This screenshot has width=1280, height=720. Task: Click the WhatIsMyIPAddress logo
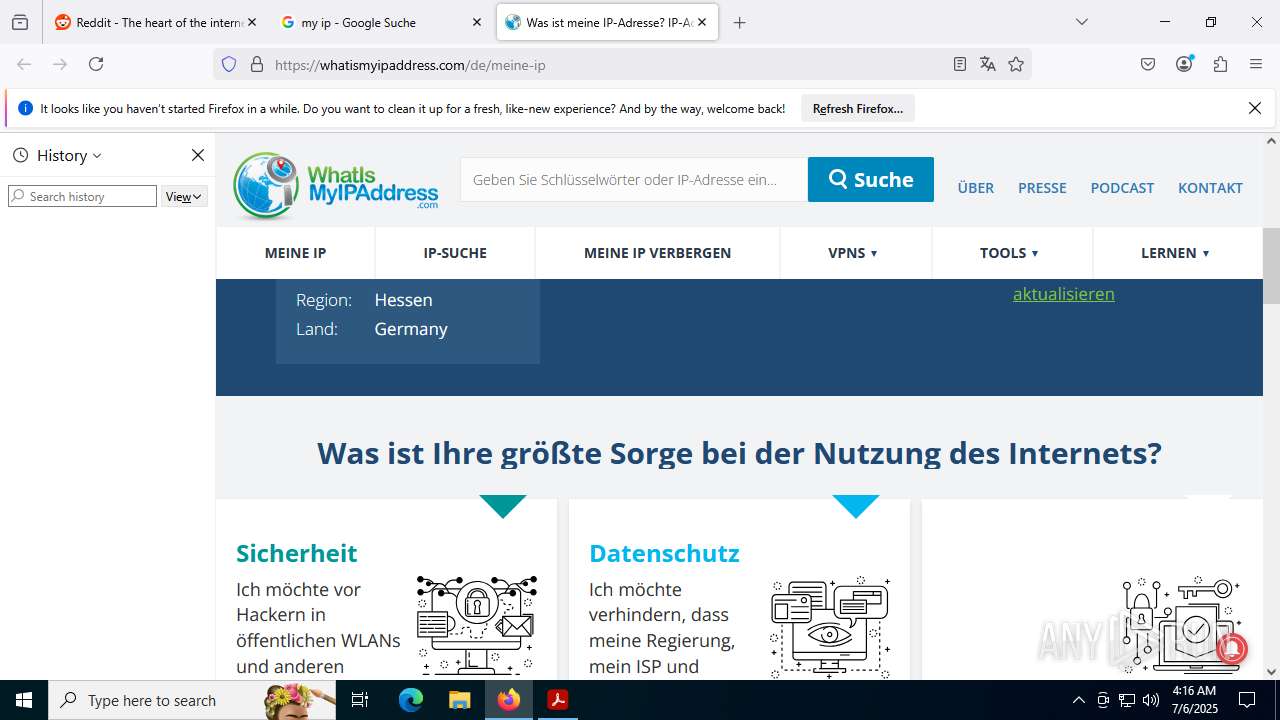coord(336,186)
